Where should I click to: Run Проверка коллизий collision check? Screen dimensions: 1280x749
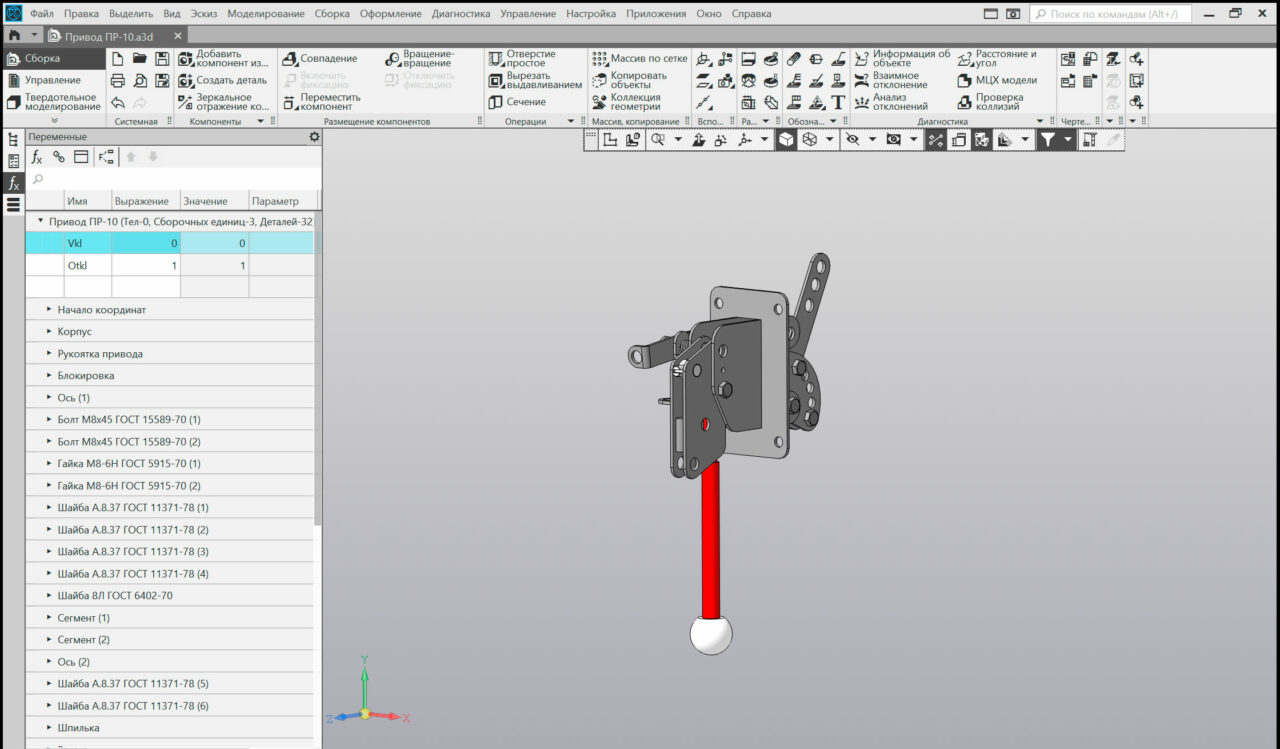click(x=990, y=102)
